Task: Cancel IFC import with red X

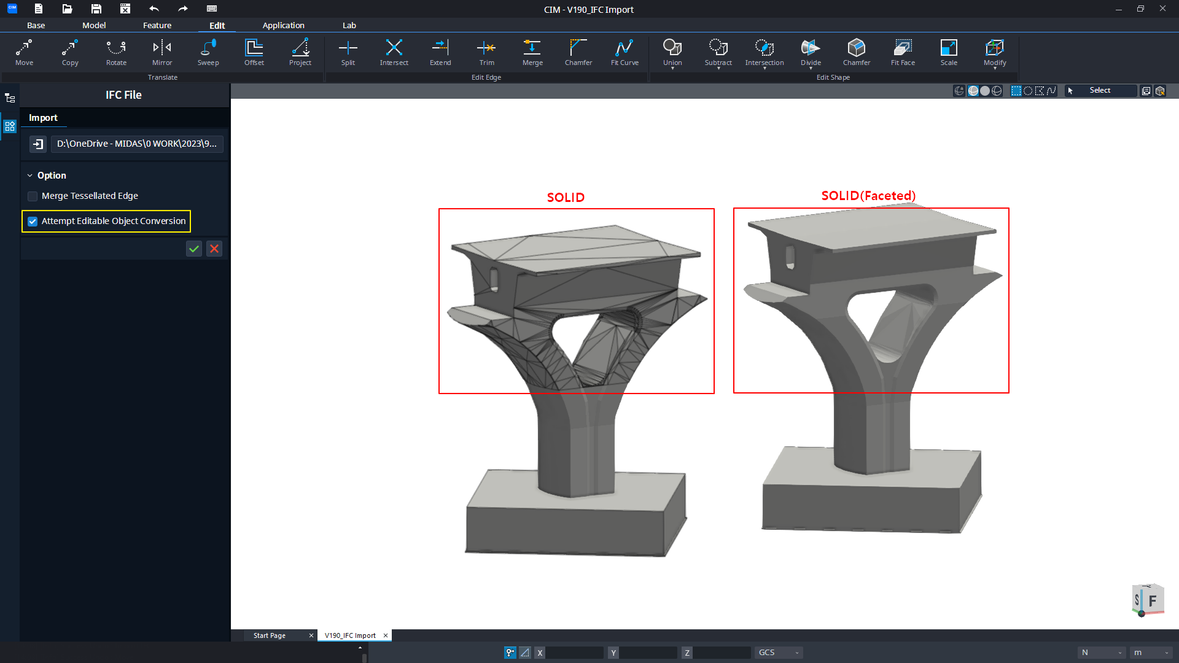Action: pos(214,249)
